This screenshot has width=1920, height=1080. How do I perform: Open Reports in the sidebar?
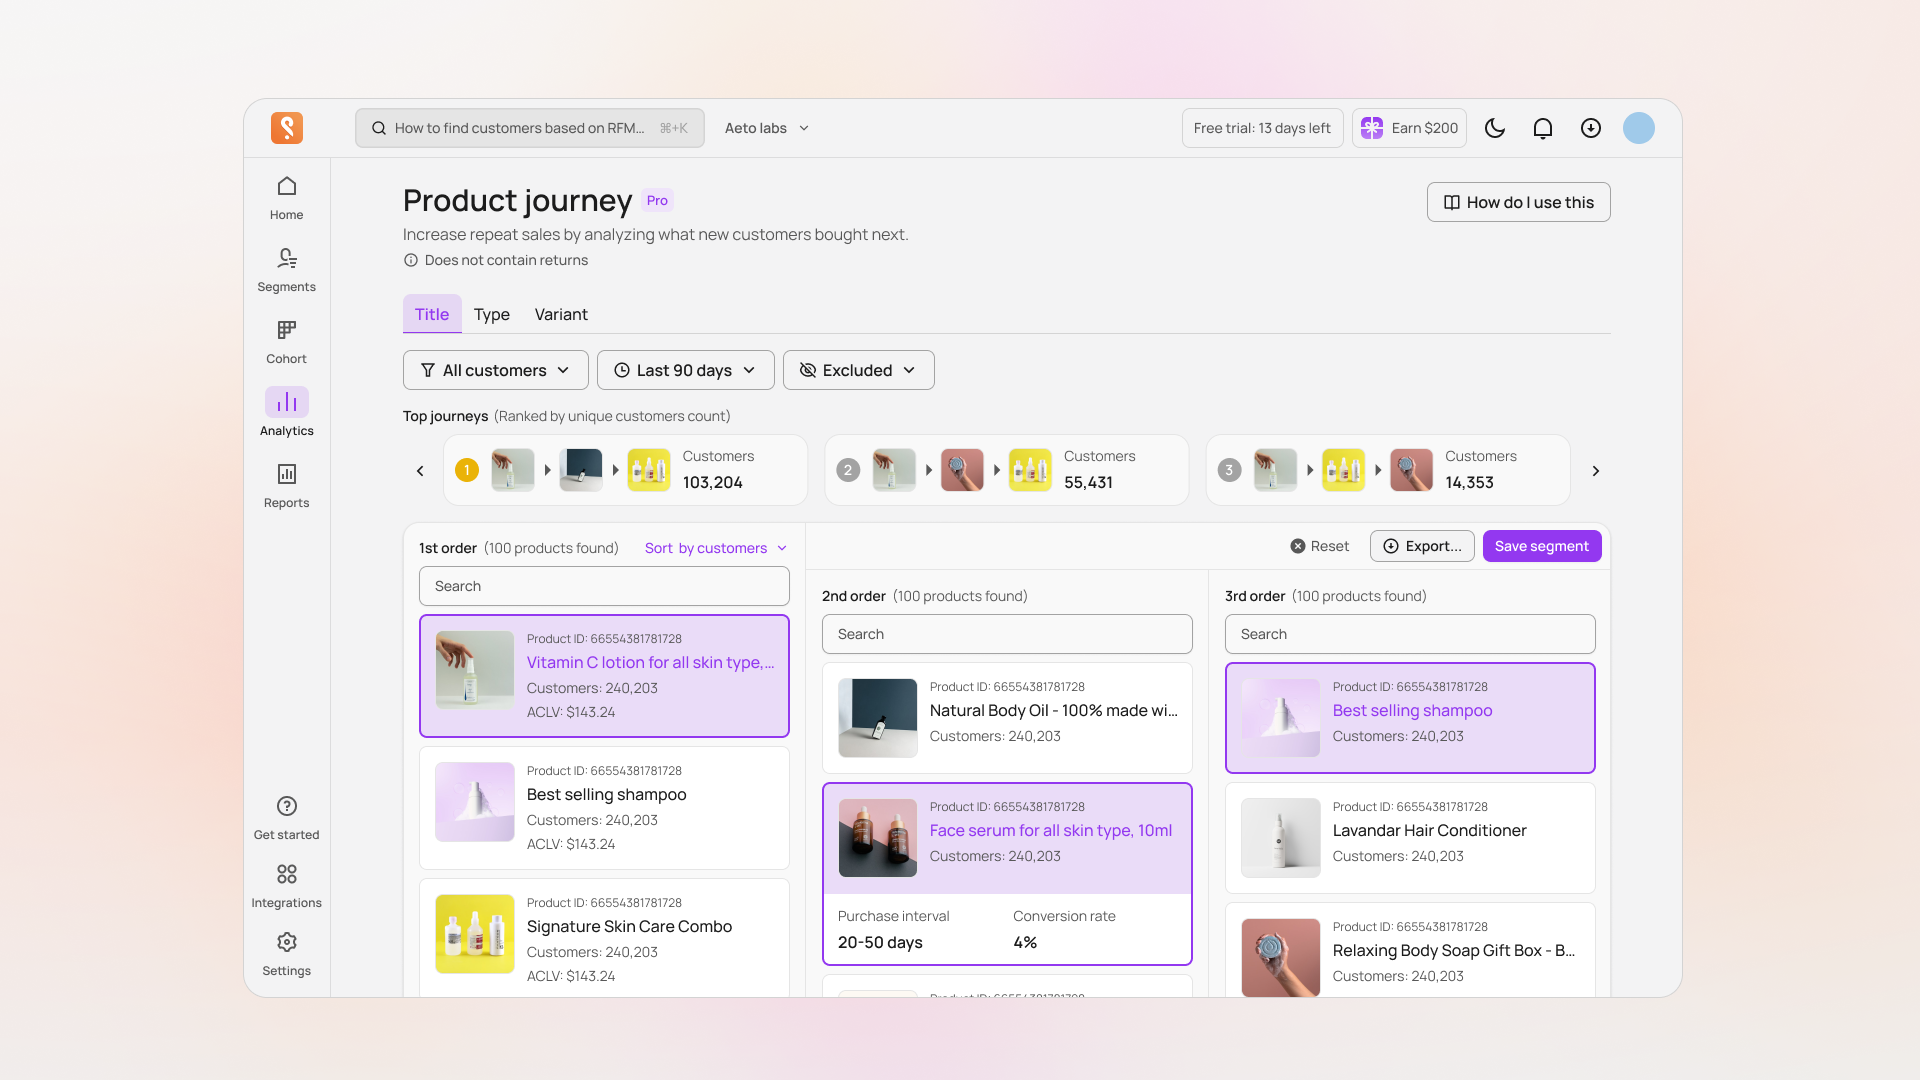click(x=287, y=486)
